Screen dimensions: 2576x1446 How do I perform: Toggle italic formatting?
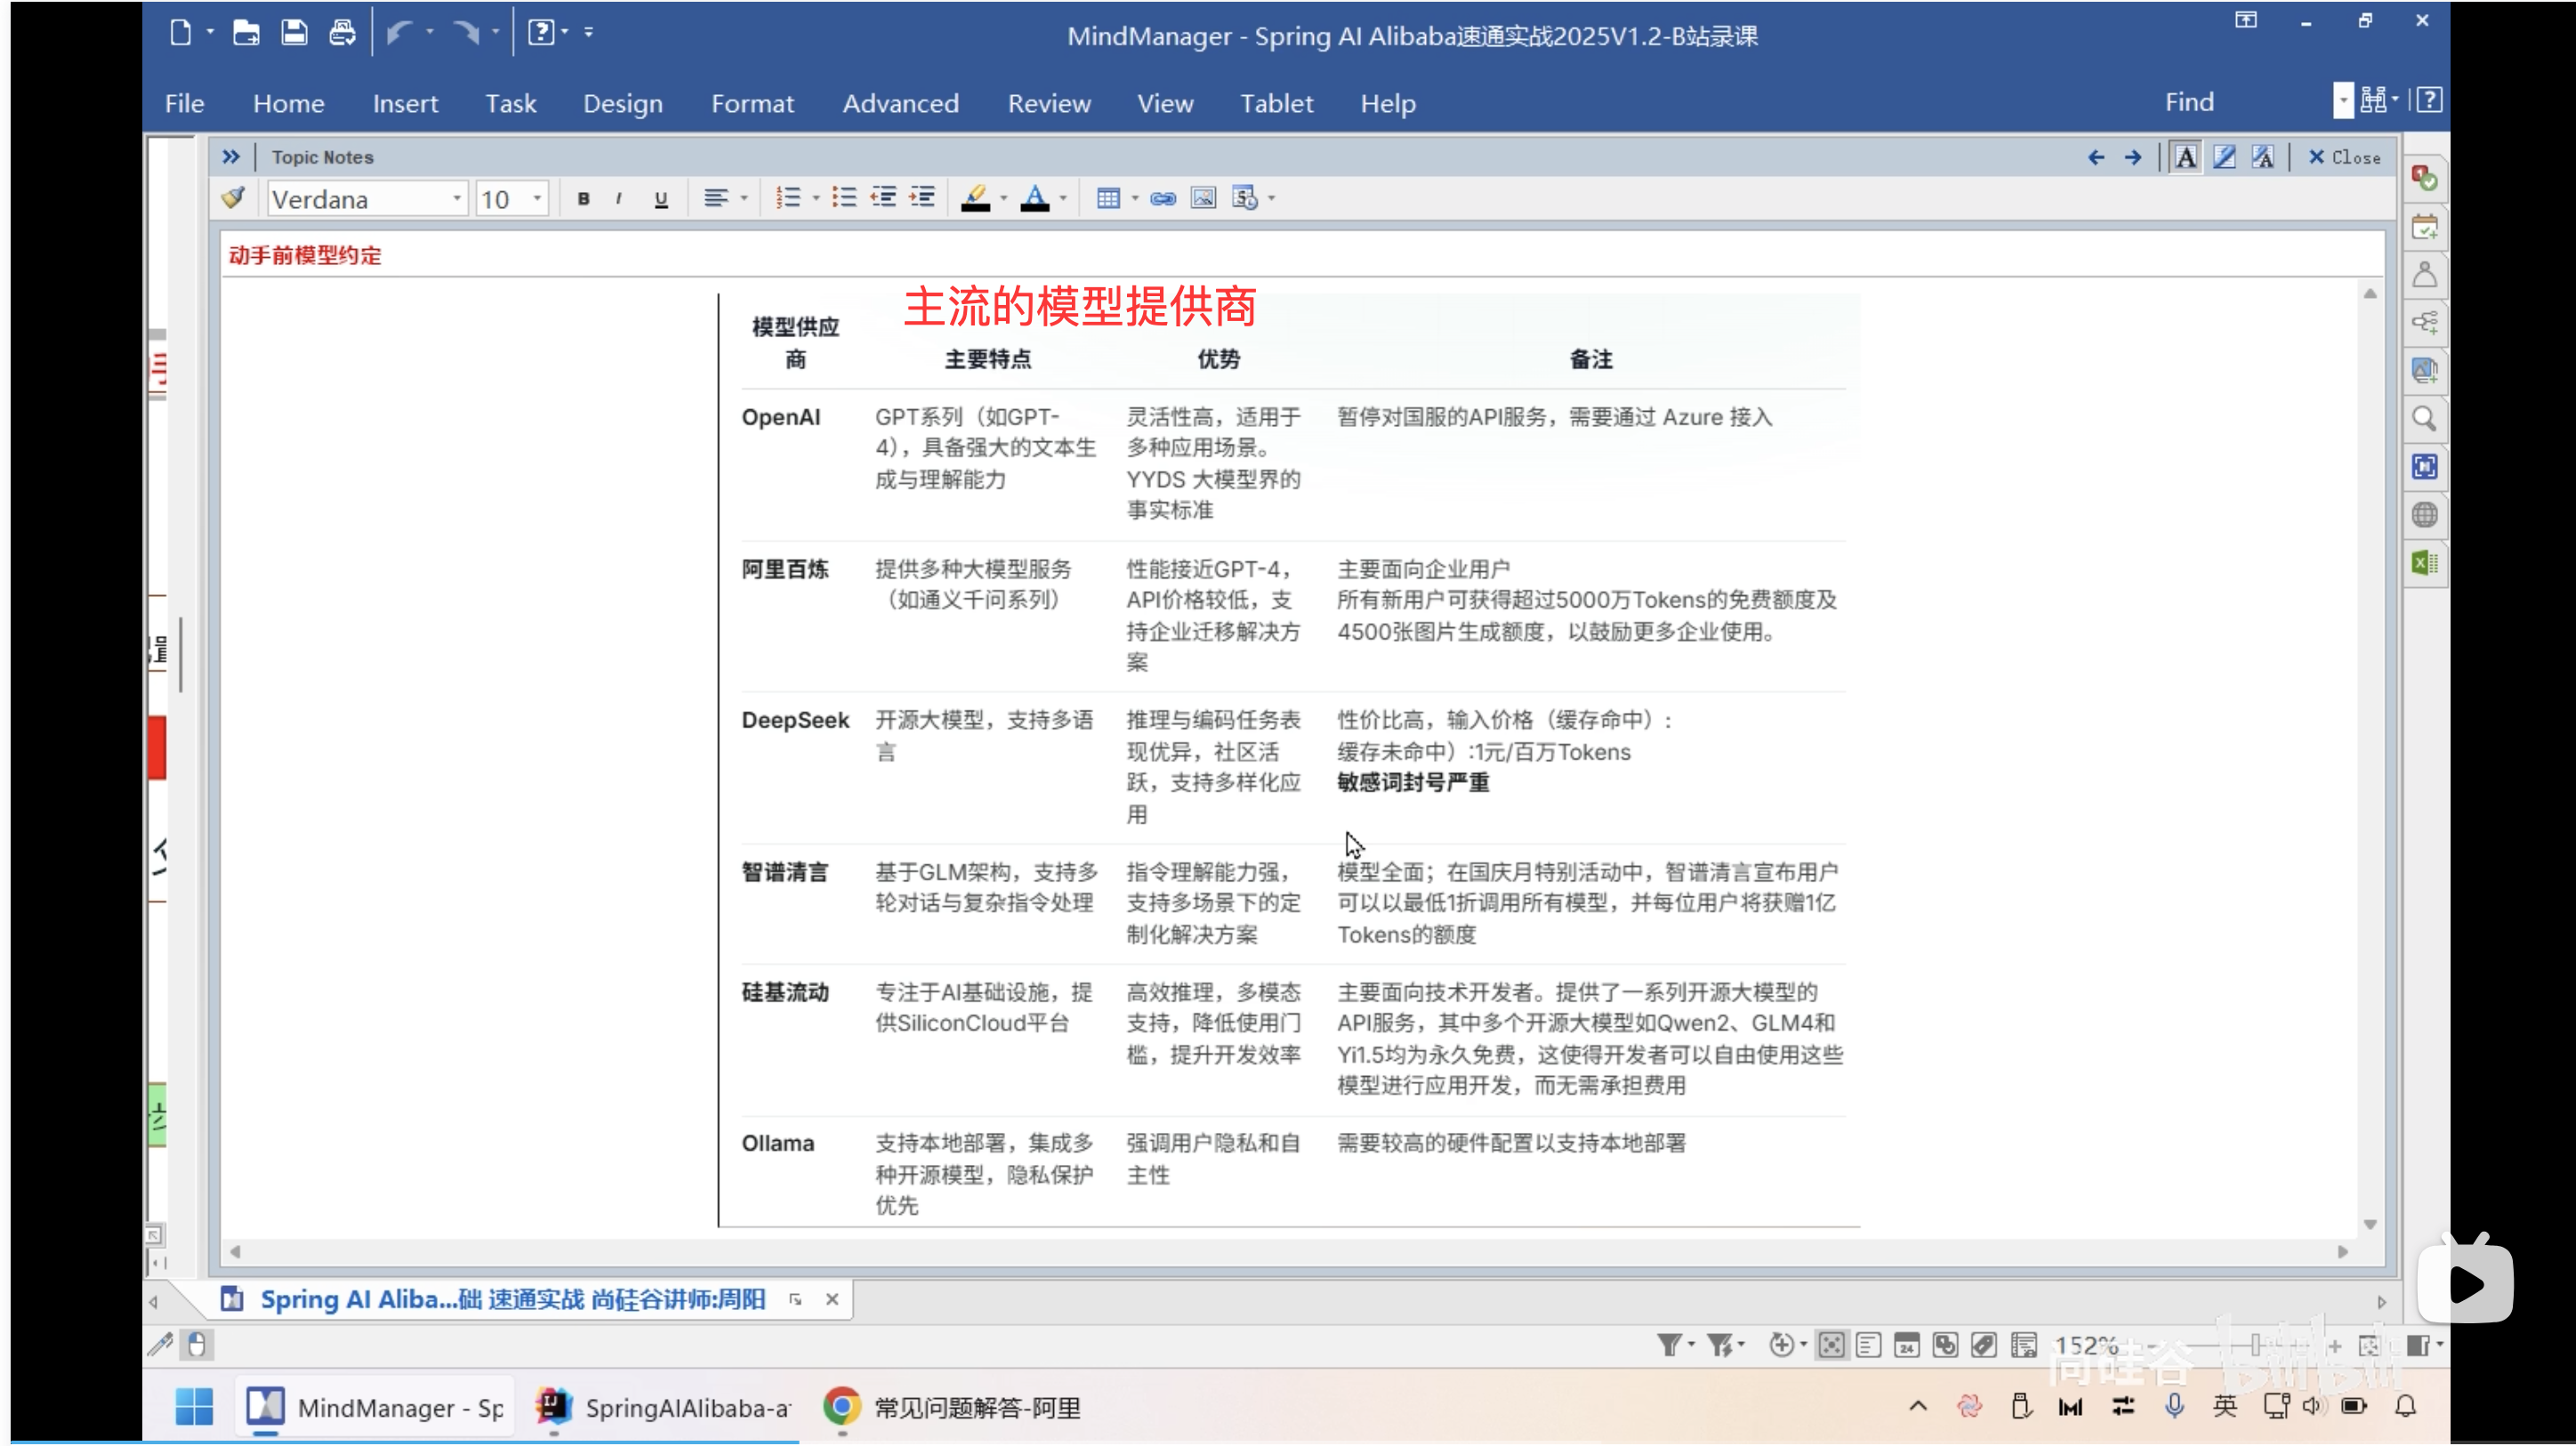tap(619, 198)
